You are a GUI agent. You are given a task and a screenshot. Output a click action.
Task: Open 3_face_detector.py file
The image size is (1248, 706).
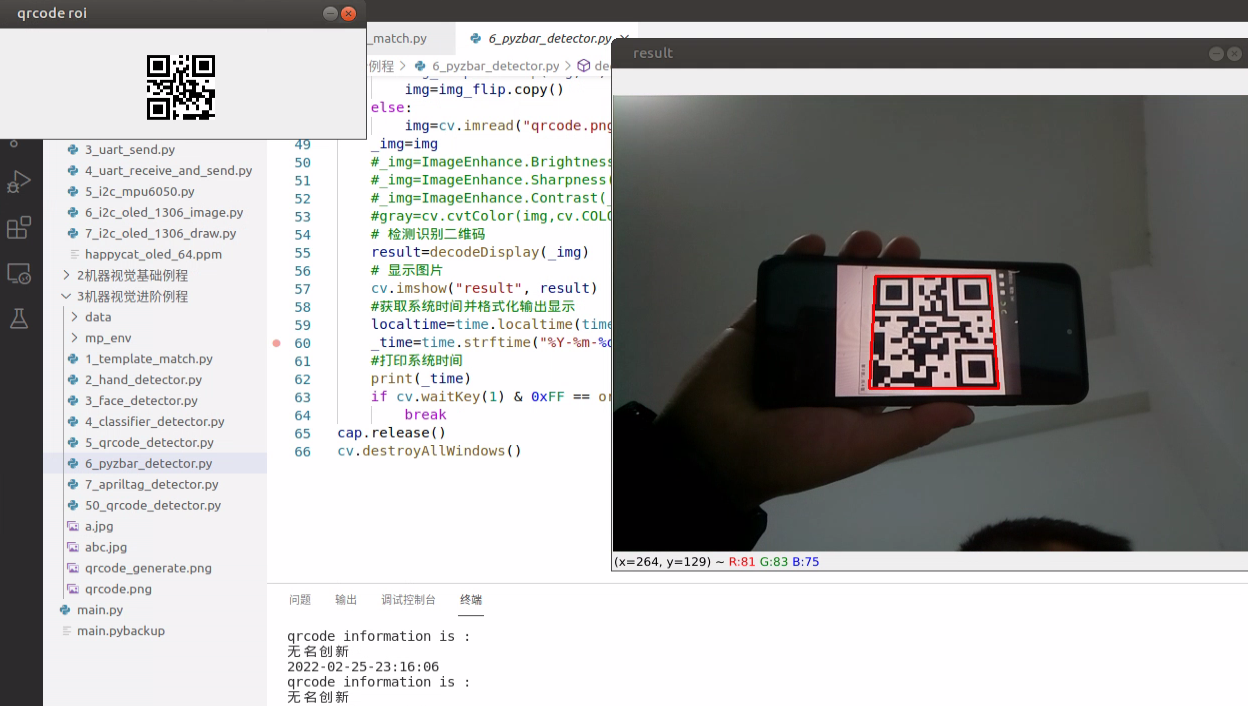141,401
